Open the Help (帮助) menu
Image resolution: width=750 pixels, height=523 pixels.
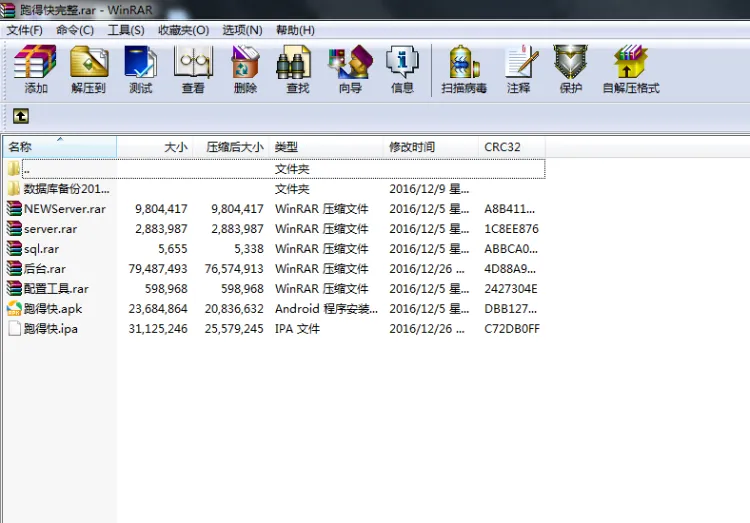[295, 30]
